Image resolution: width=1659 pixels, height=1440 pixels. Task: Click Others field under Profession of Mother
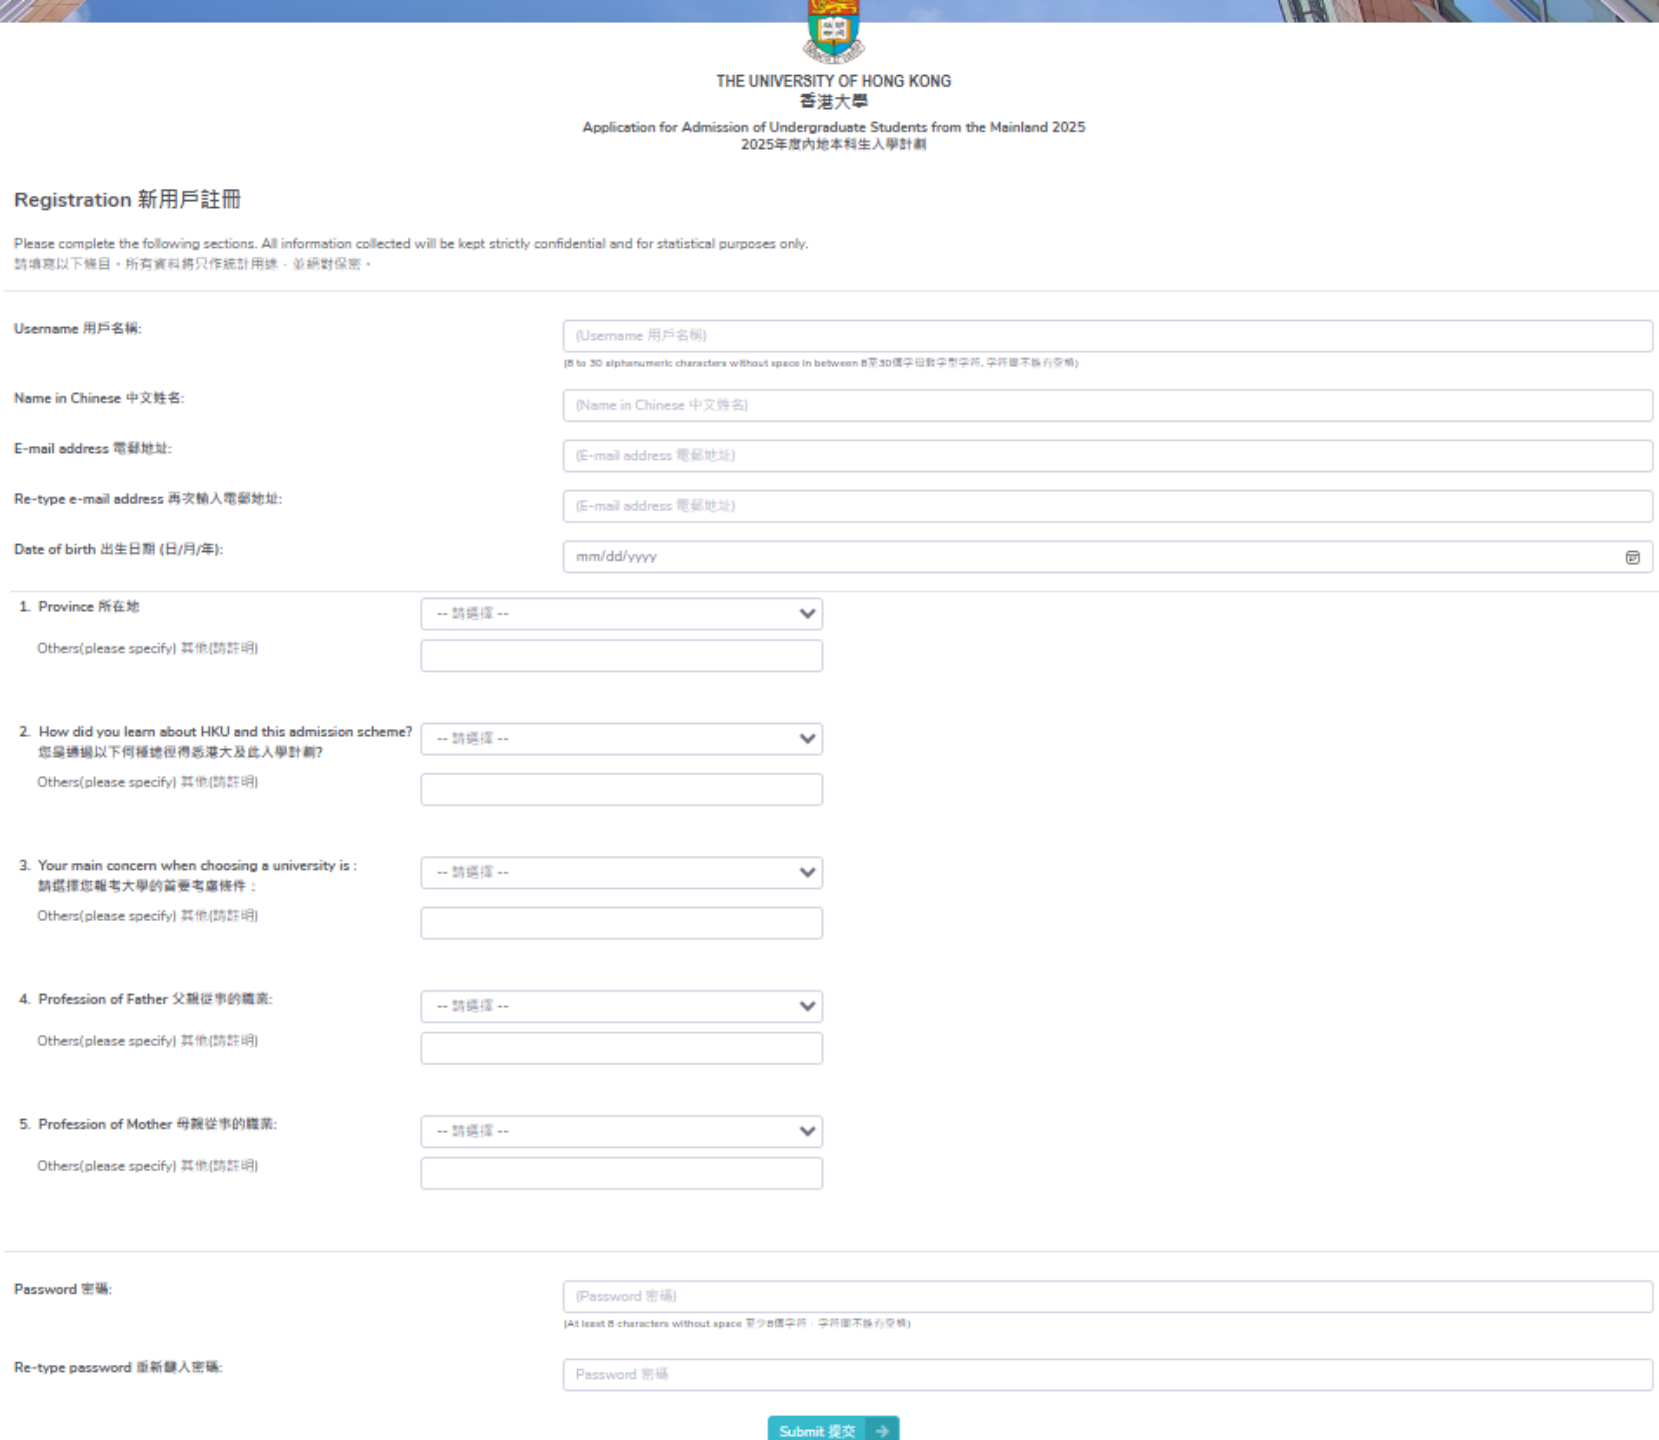click(x=621, y=1173)
